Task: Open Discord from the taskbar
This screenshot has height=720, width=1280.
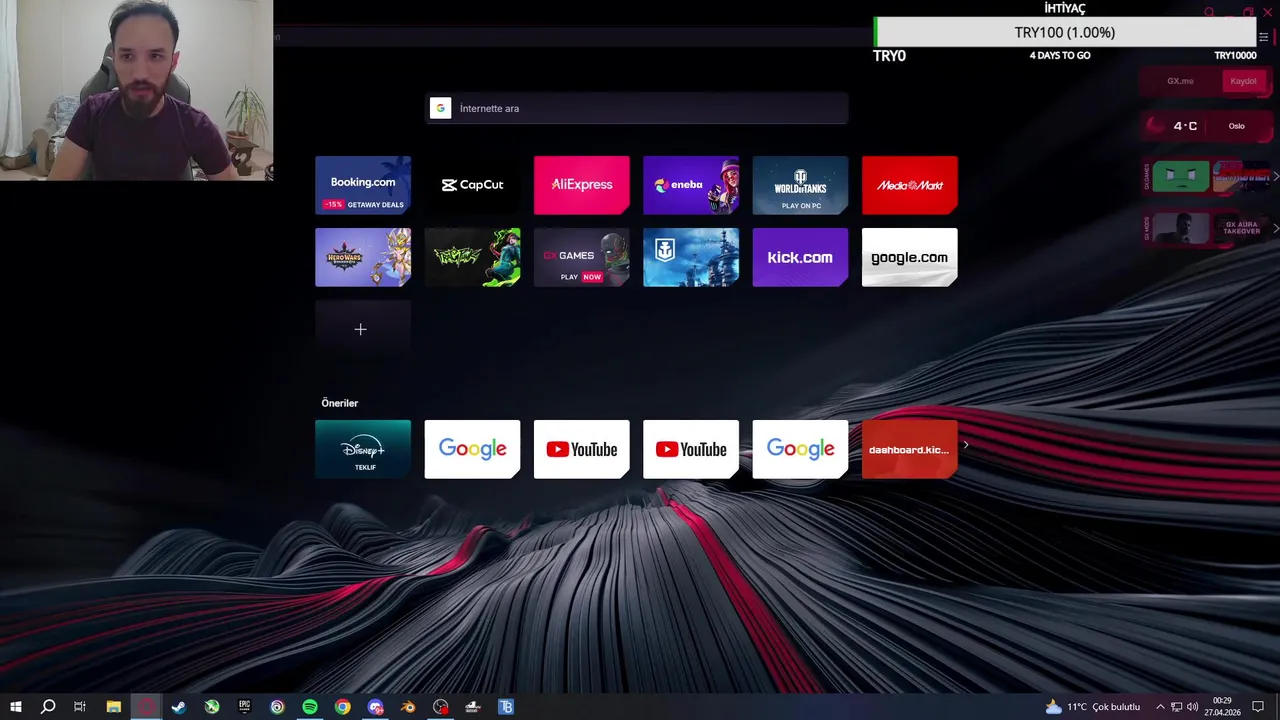Action: pyautogui.click(x=375, y=707)
